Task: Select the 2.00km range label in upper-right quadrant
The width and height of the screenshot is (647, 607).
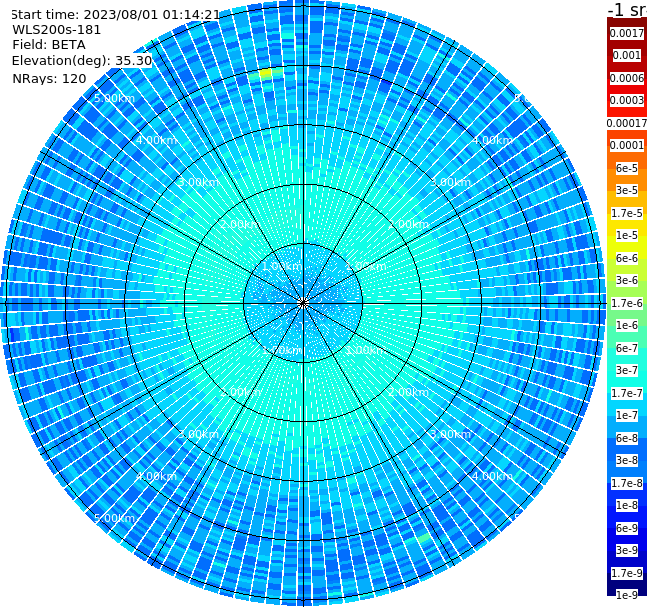Action: [408, 224]
